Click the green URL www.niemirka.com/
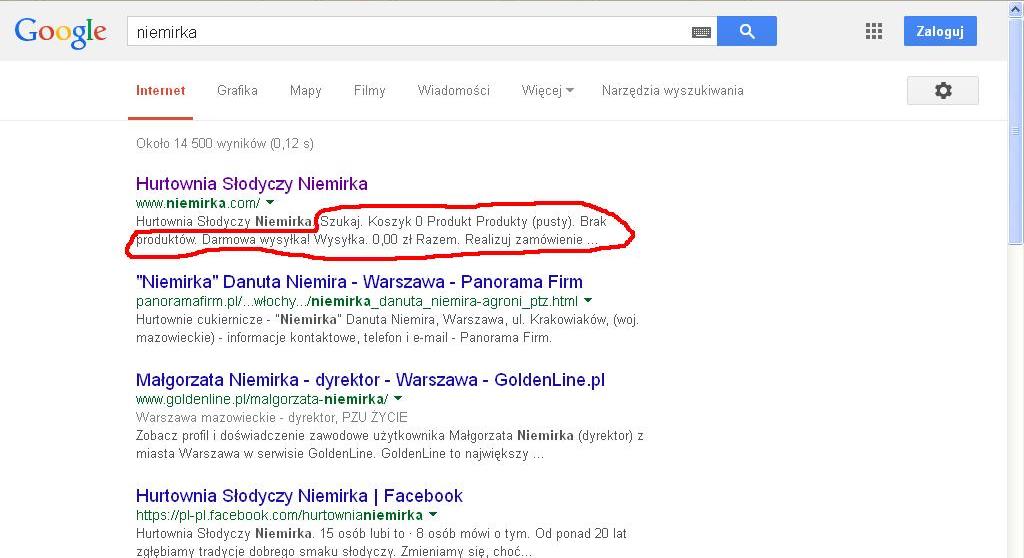Image resolution: width=1024 pixels, height=558 pixels. click(x=198, y=203)
